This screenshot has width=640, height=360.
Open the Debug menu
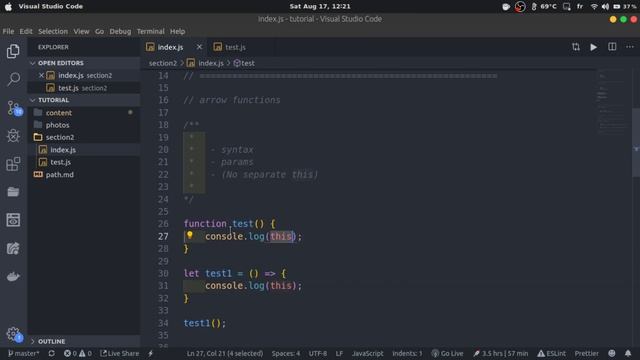click(120, 31)
